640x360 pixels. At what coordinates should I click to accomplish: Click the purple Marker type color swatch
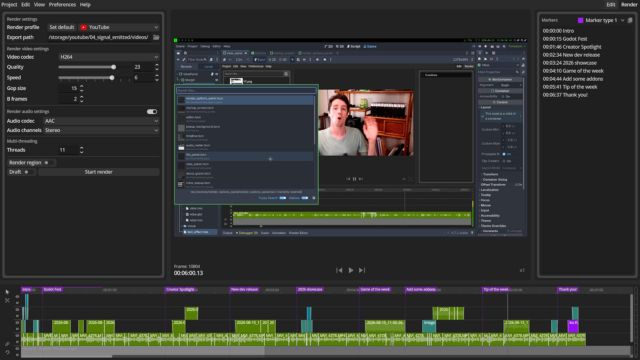[x=580, y=20]
